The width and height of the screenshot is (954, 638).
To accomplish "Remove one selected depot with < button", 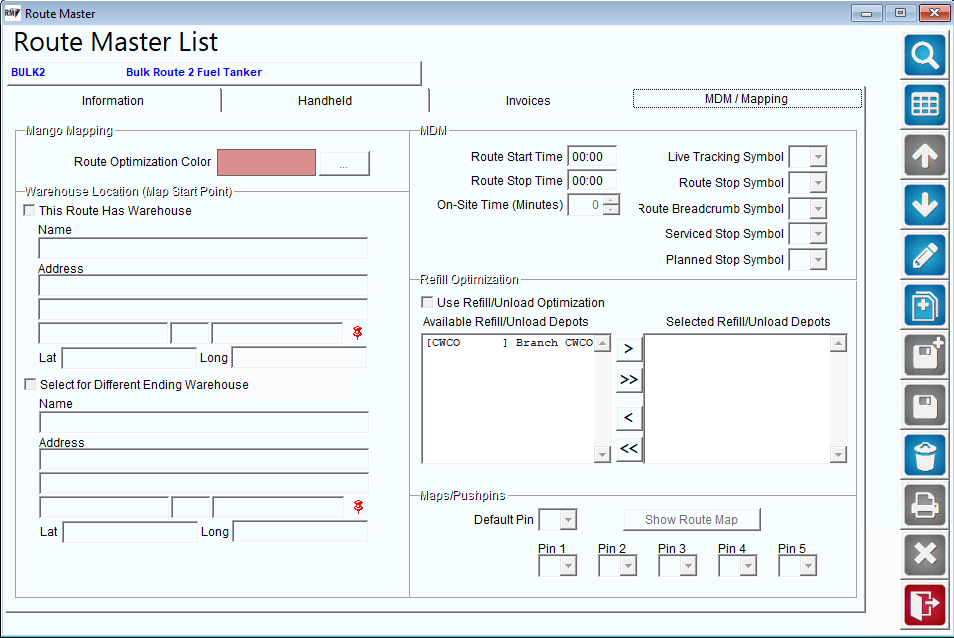I will pyautogui.click(x=628, y=418).
